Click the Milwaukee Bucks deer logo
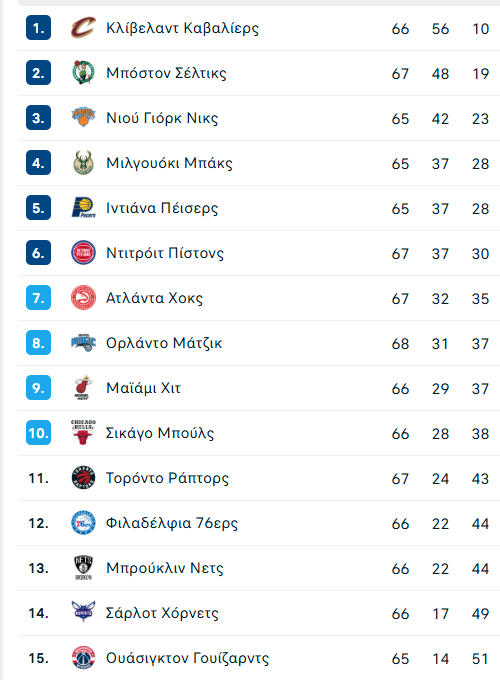 click(x=83, y=163)
